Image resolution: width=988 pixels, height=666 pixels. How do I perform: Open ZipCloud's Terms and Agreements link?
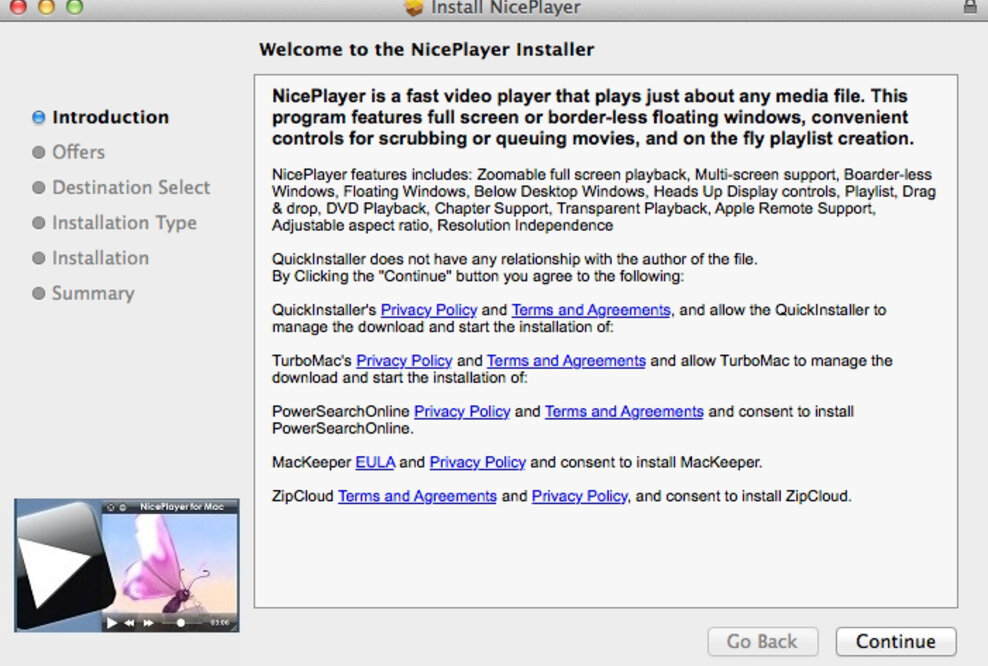coord(417,496)
